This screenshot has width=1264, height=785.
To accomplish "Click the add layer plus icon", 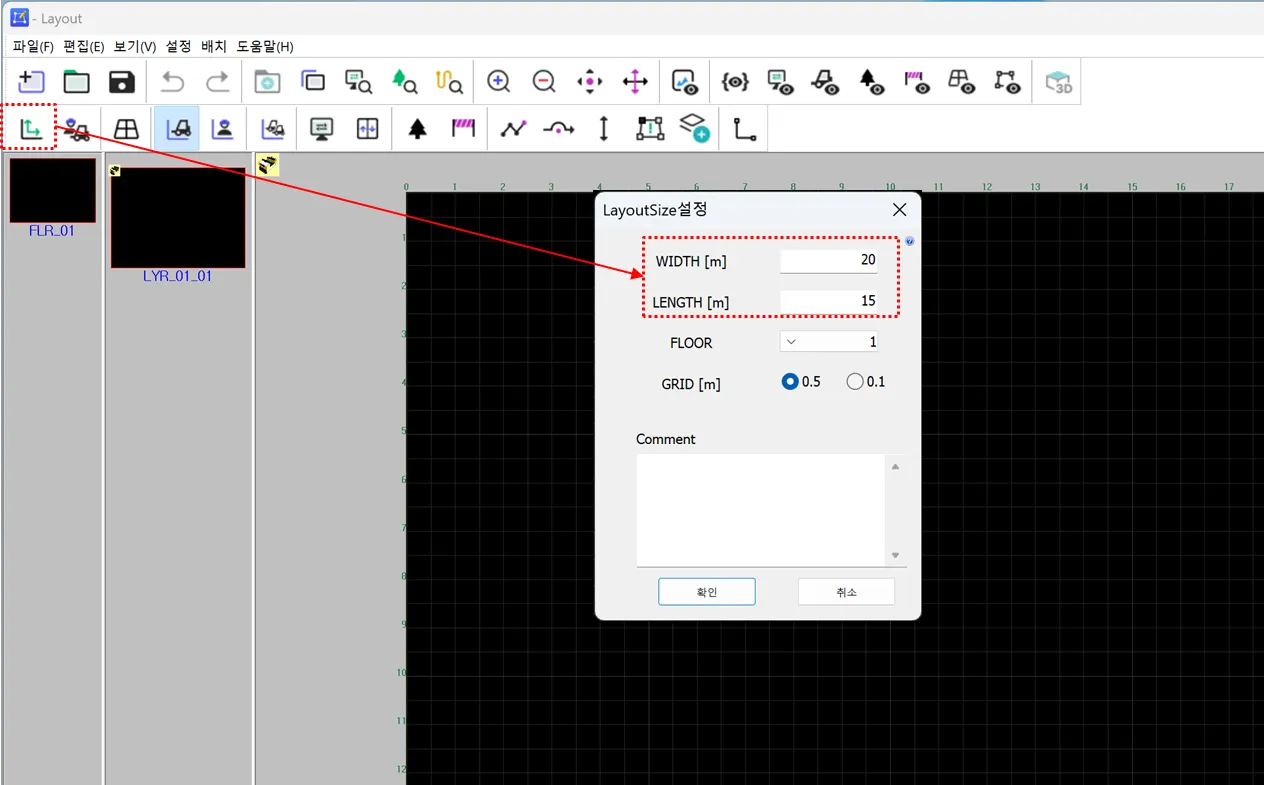I will click(x=695, y=129).
